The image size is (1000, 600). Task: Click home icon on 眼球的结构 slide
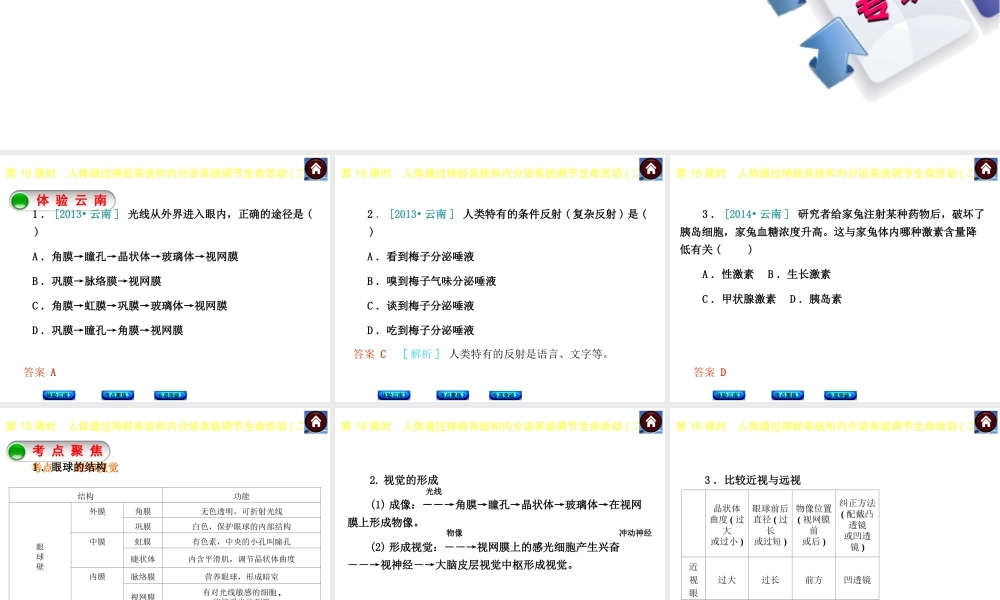(x=316, y=421)
